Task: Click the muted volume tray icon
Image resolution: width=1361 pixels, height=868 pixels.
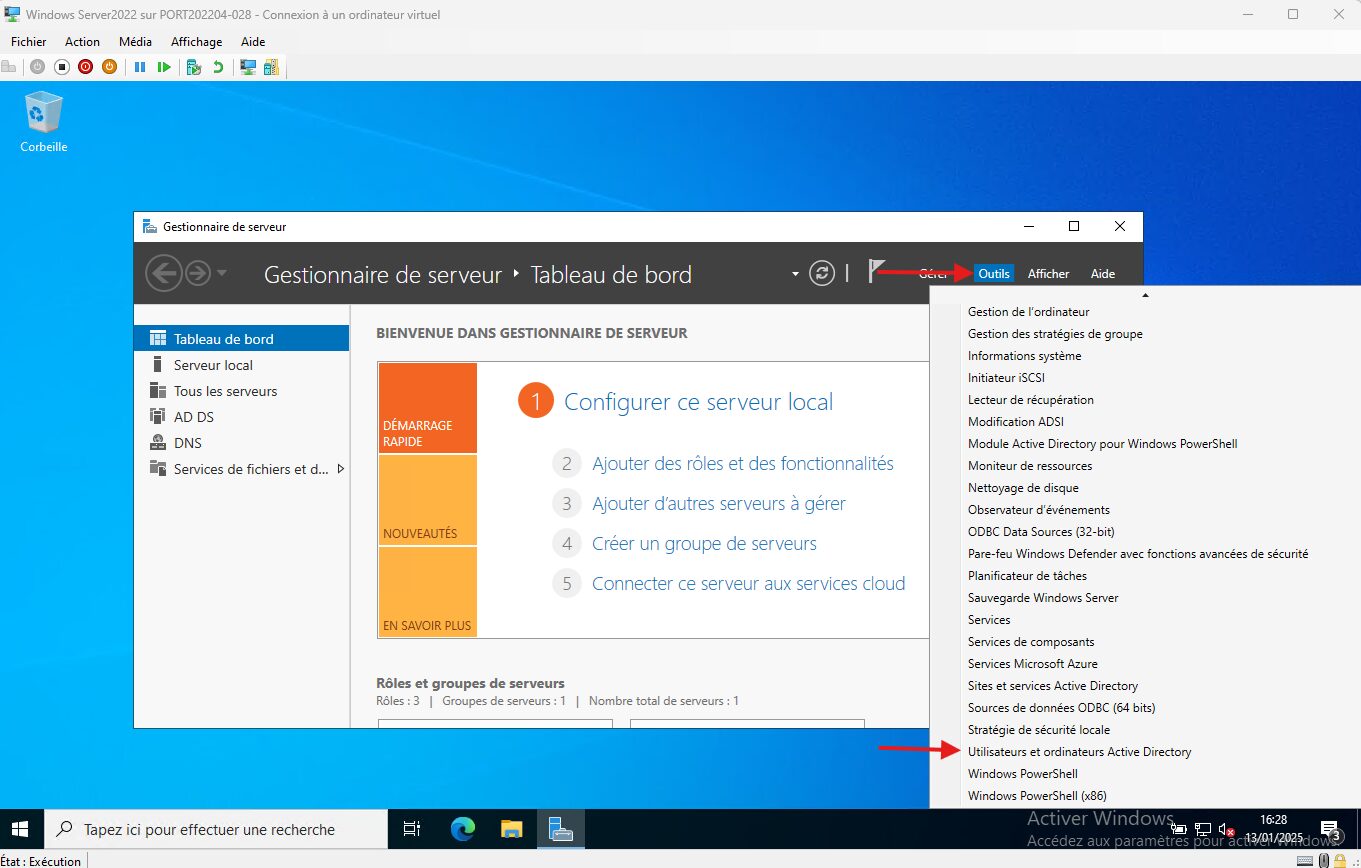Action: click(x=1226, y=829)
